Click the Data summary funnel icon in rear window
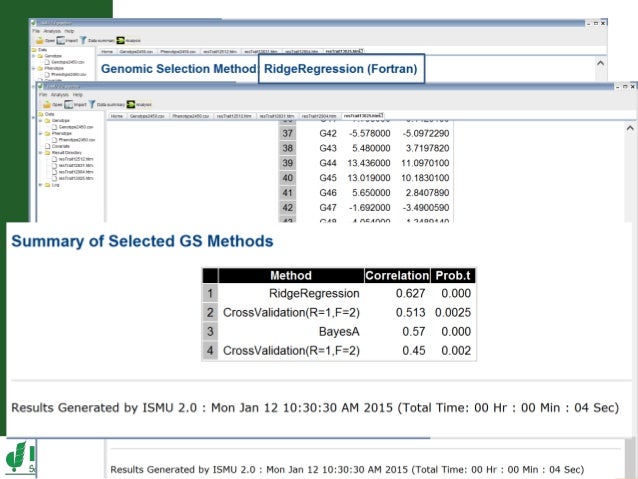 point(83,40)
